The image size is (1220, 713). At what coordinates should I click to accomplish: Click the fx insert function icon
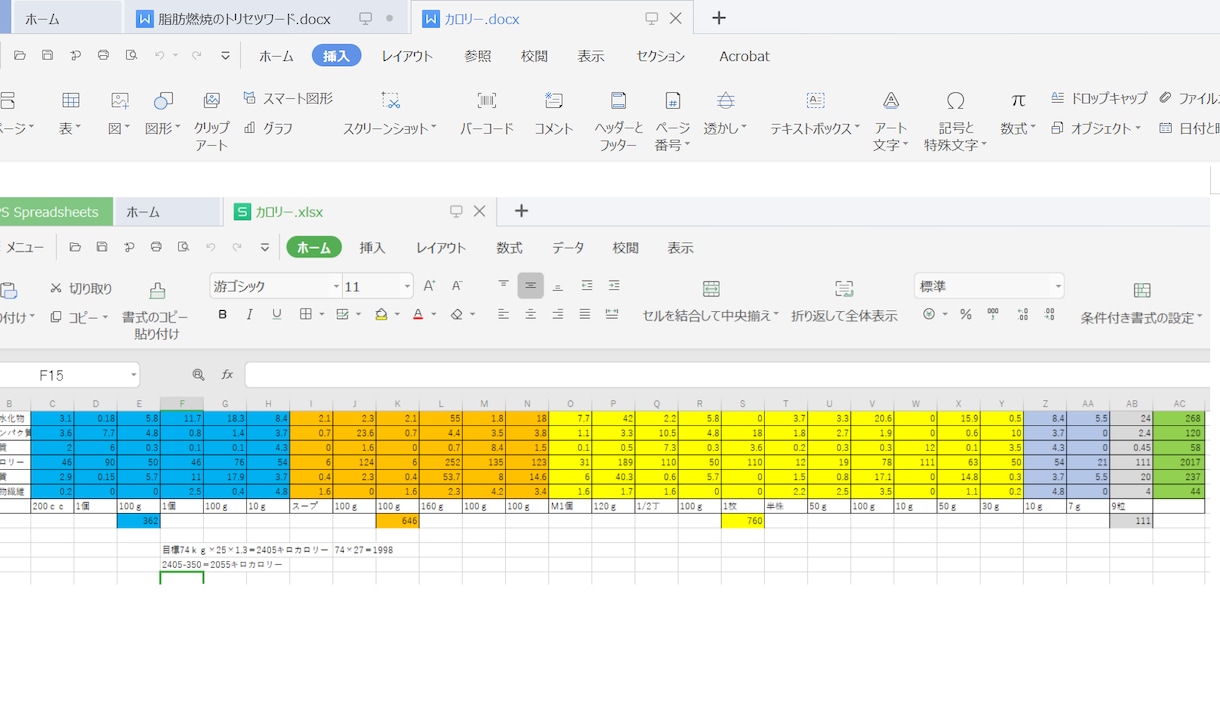coord(227,374)
